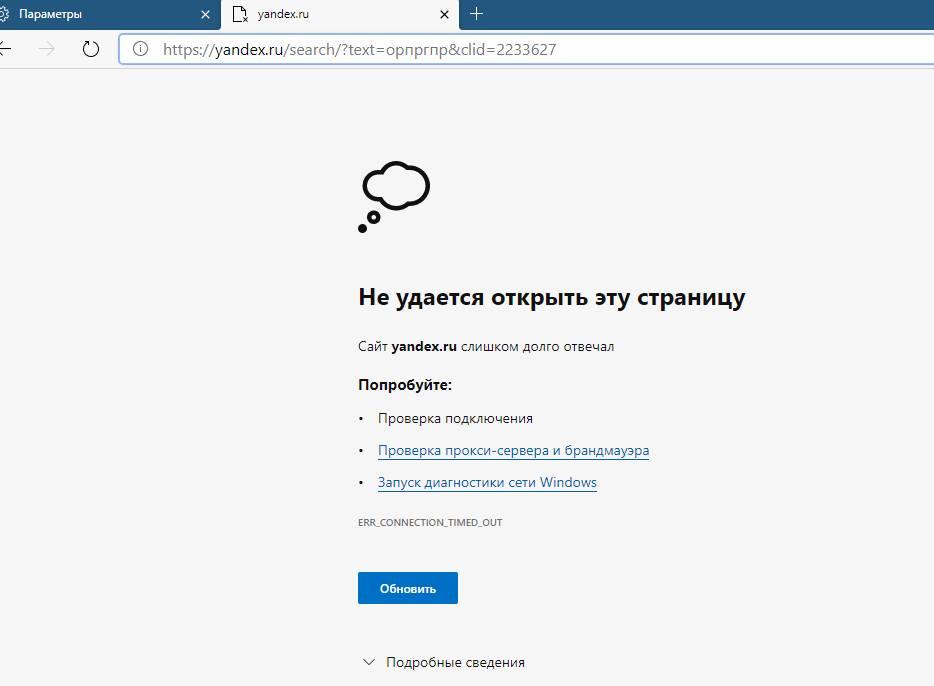Image resolution: width=934 pixels, height=686 pixels.
Task: Go back with the back arrow
Action: click(5, 49)
